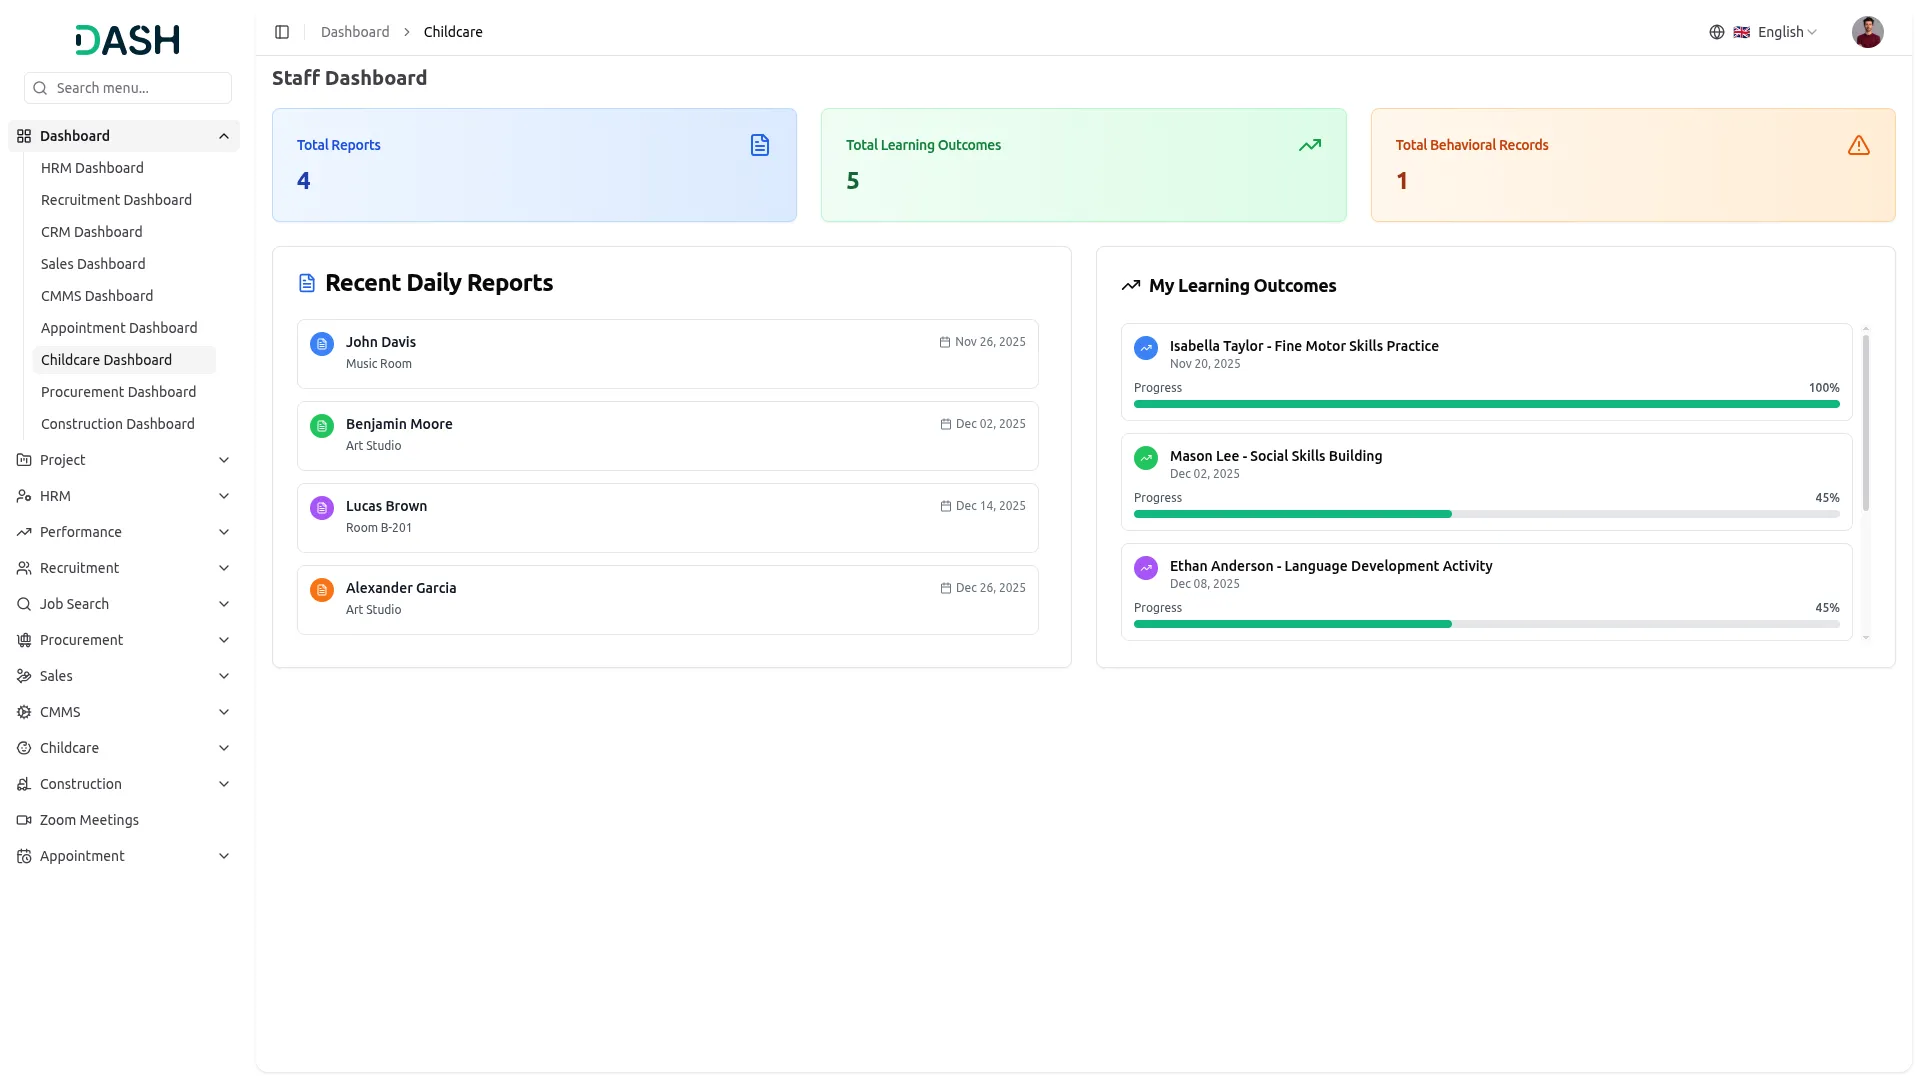Click the Dashboard breadcrumb link

click(x=355, y=32)
